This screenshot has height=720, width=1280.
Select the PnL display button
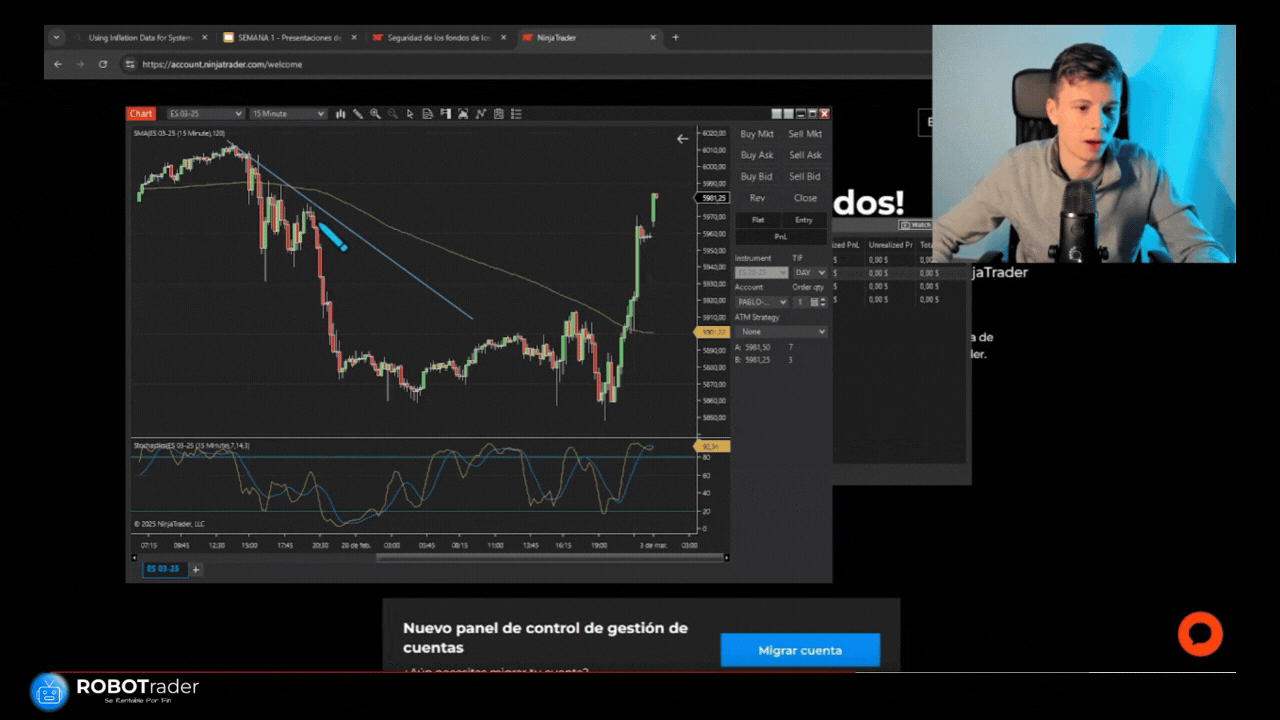coord(781,237)
